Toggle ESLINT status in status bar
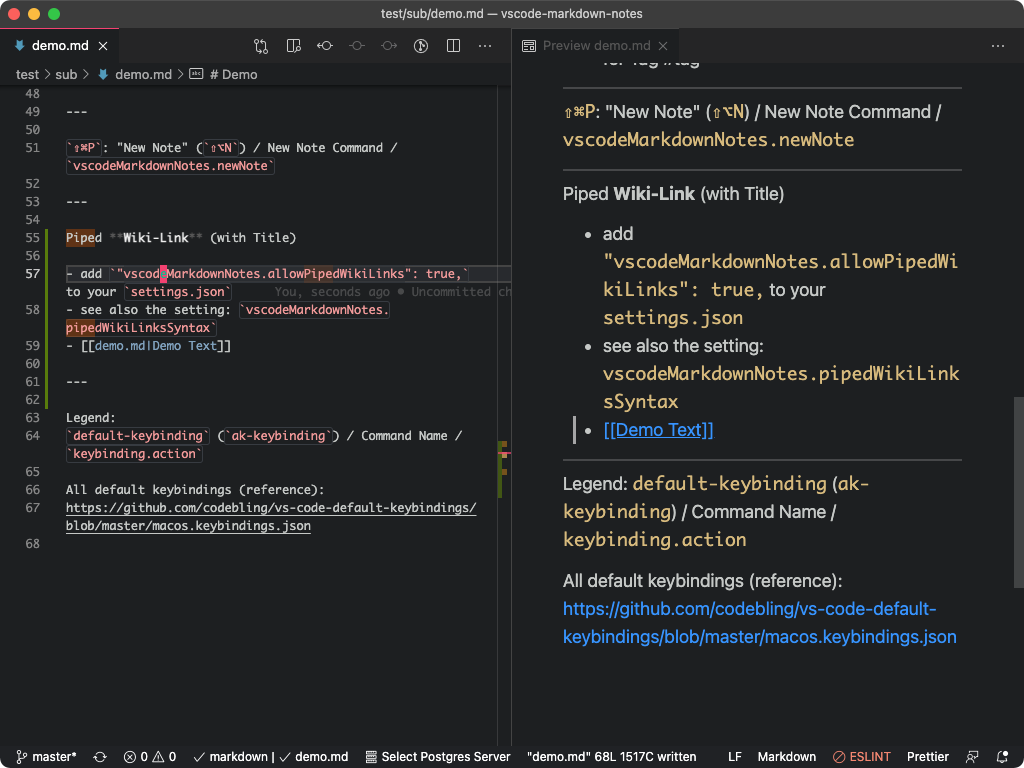Screen dimensions: 1024x768 click(x=861, y=757)
